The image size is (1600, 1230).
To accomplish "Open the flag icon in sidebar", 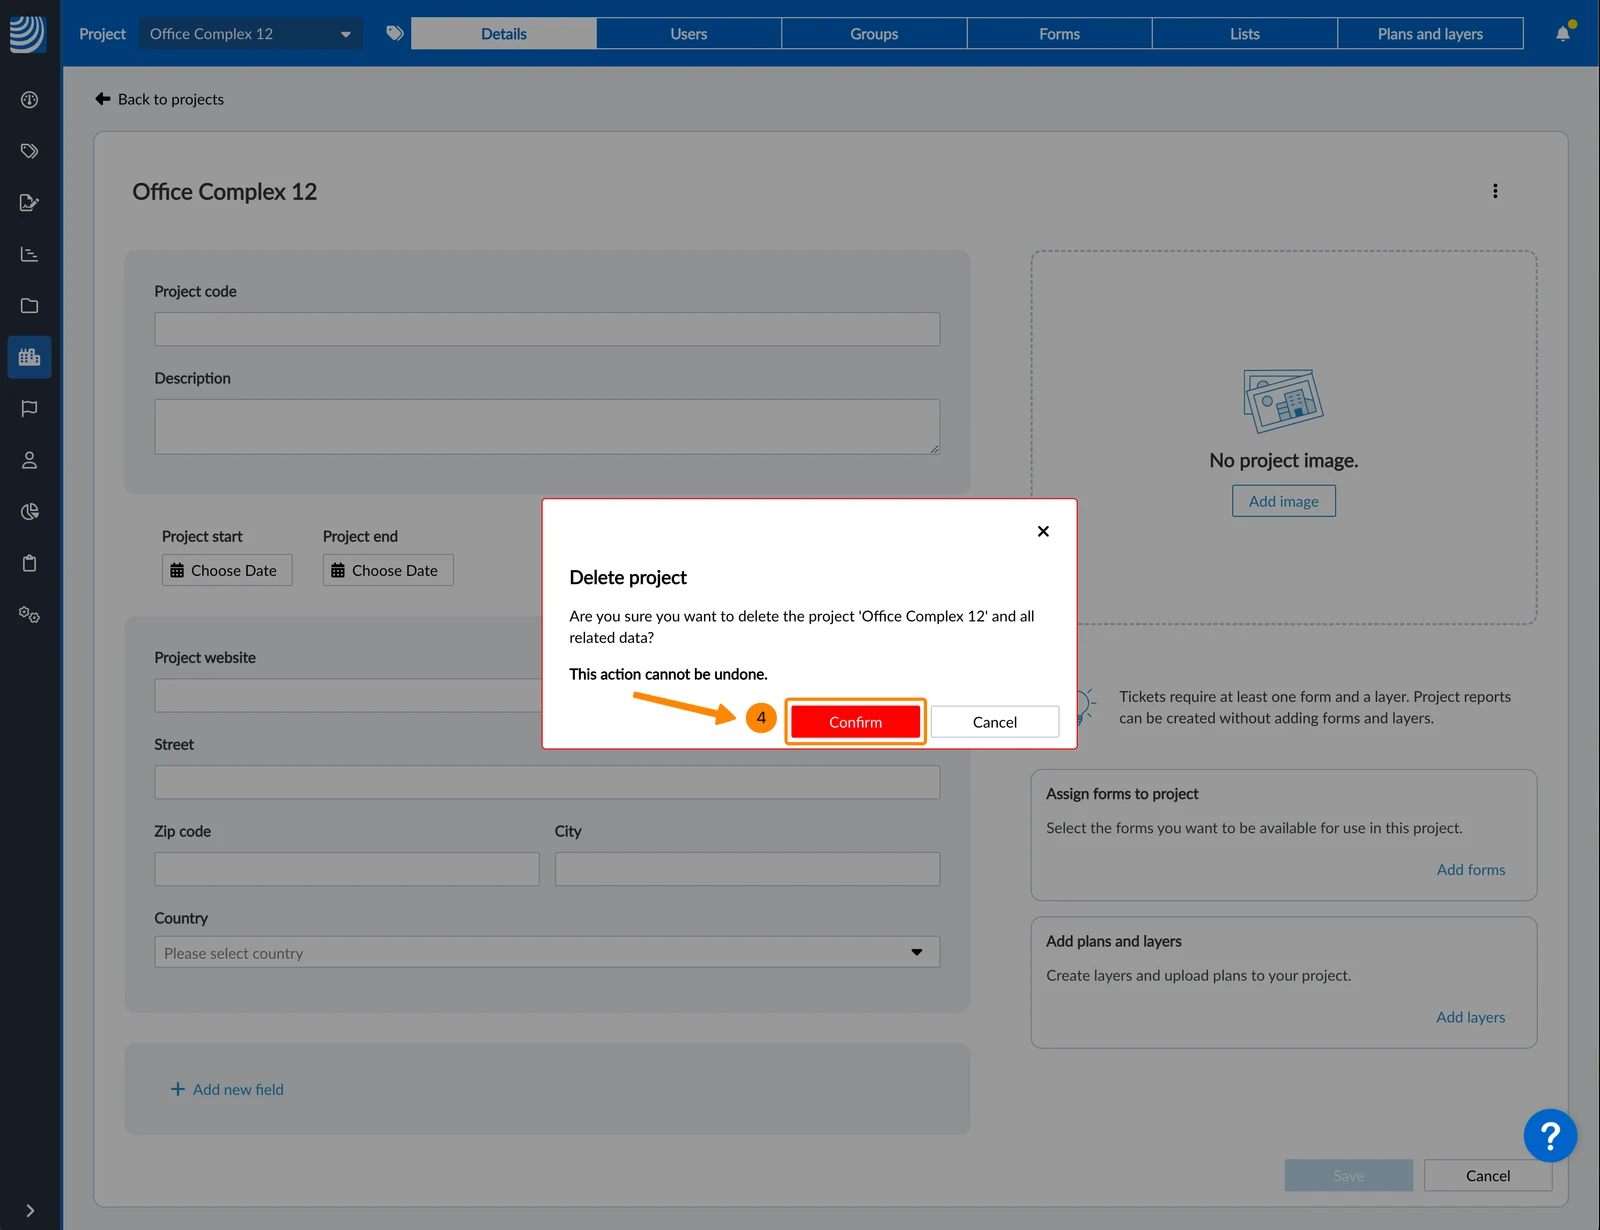I will (x=29, y=409).
